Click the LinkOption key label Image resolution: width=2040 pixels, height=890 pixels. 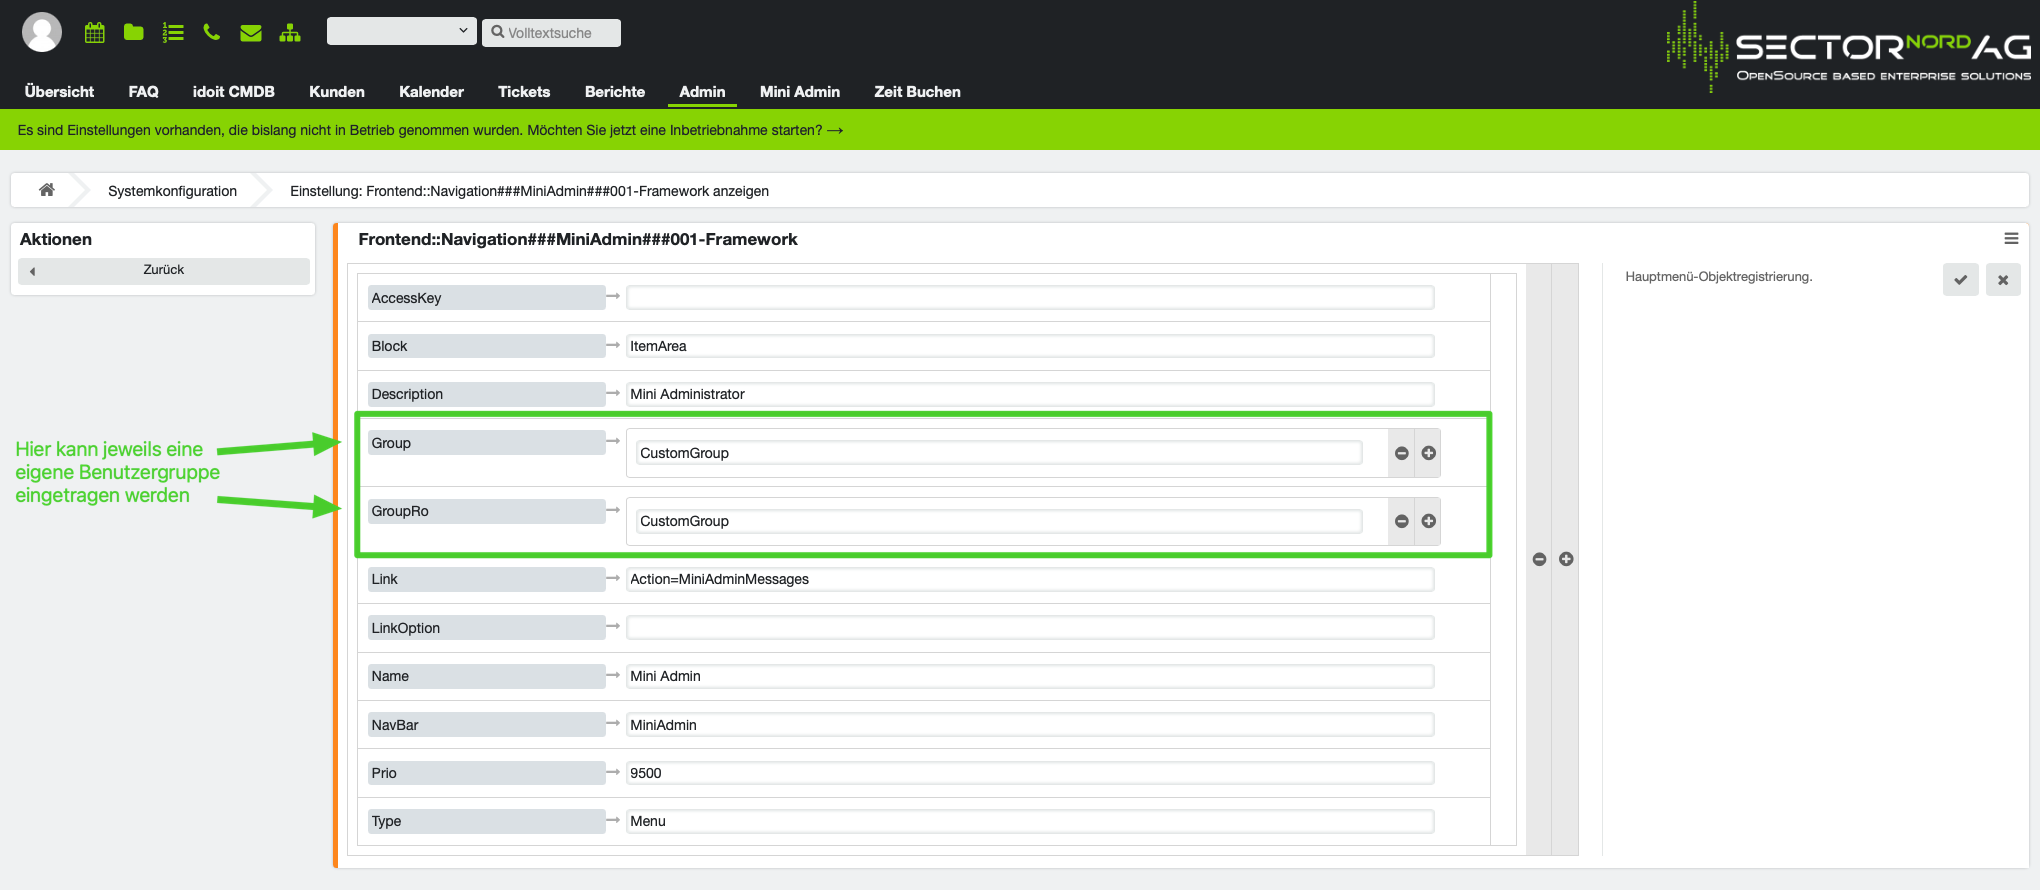487,628
